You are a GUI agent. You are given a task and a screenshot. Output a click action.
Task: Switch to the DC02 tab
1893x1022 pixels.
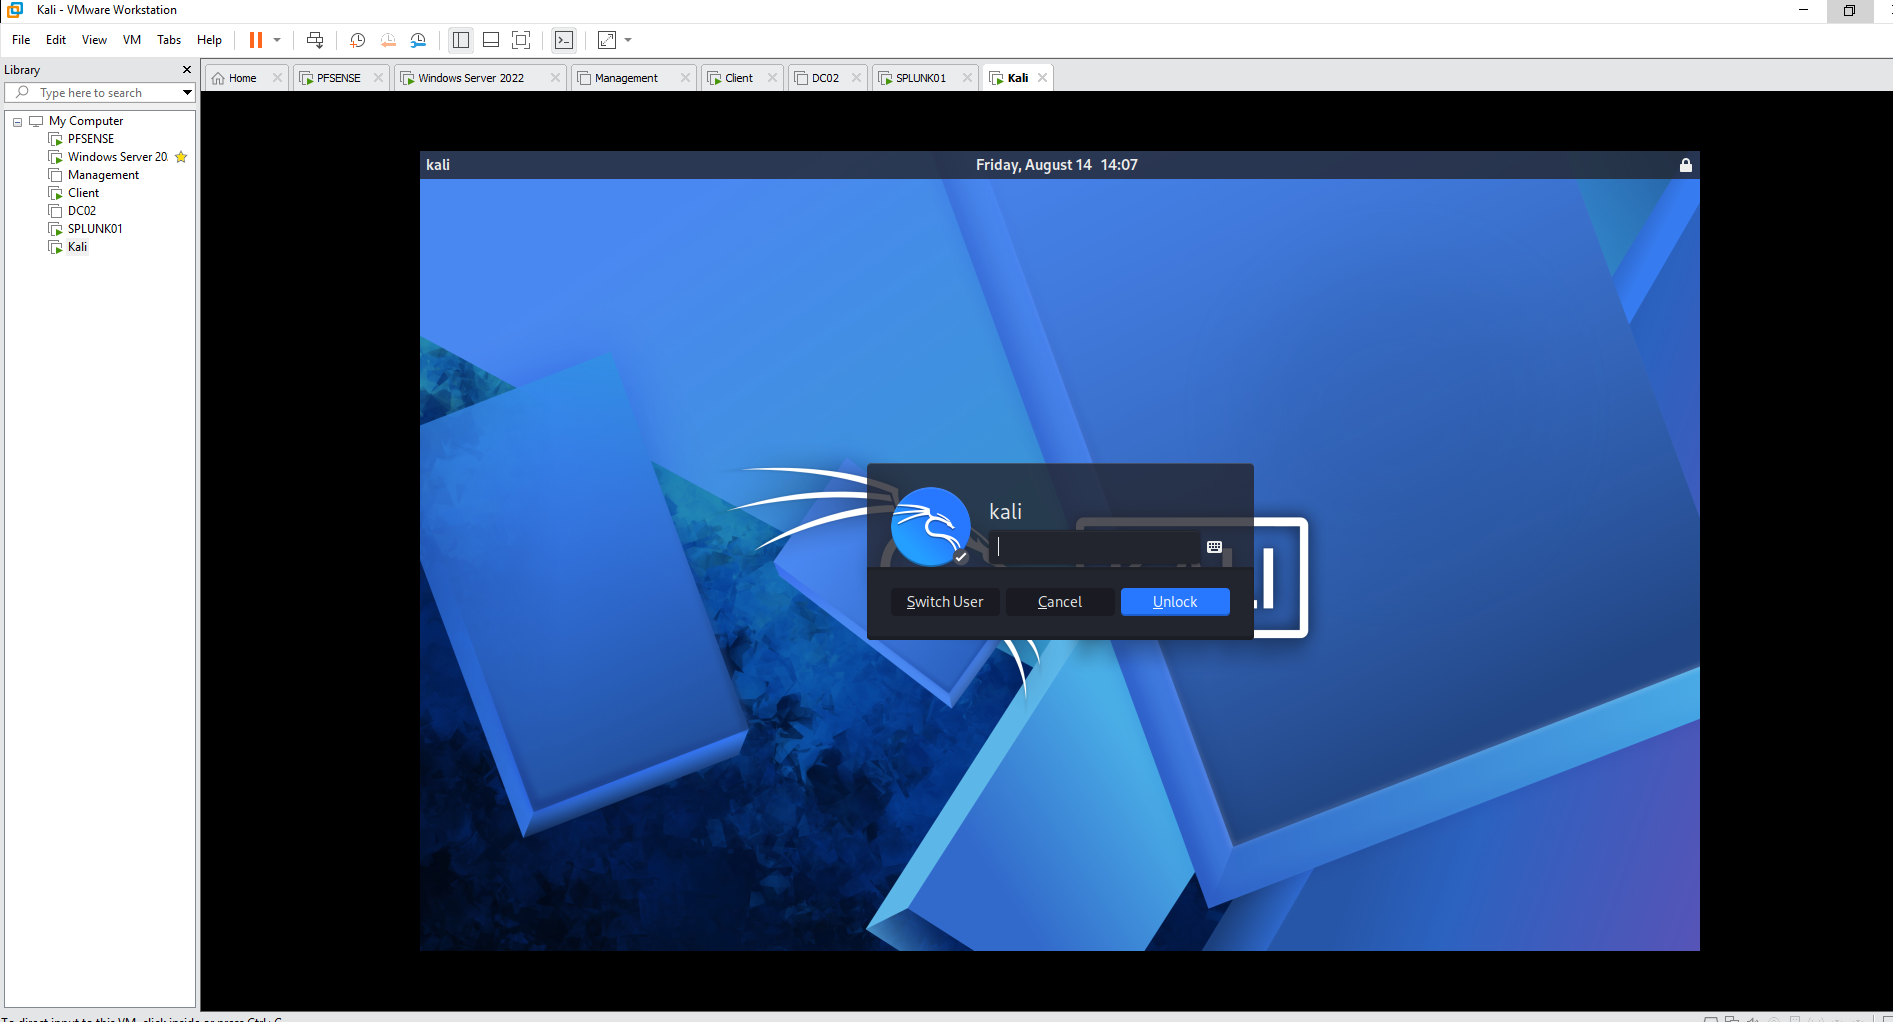(825, 78)
